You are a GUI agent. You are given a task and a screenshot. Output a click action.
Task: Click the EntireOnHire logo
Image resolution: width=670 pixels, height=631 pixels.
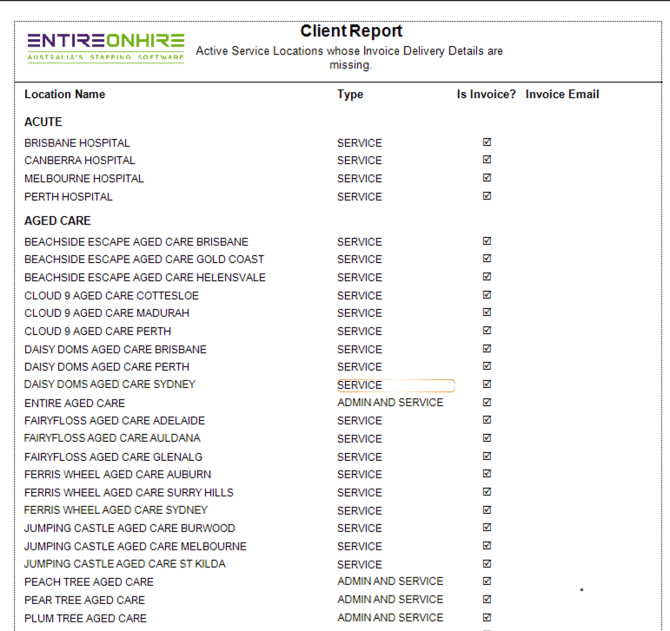[x=106, y=46]
